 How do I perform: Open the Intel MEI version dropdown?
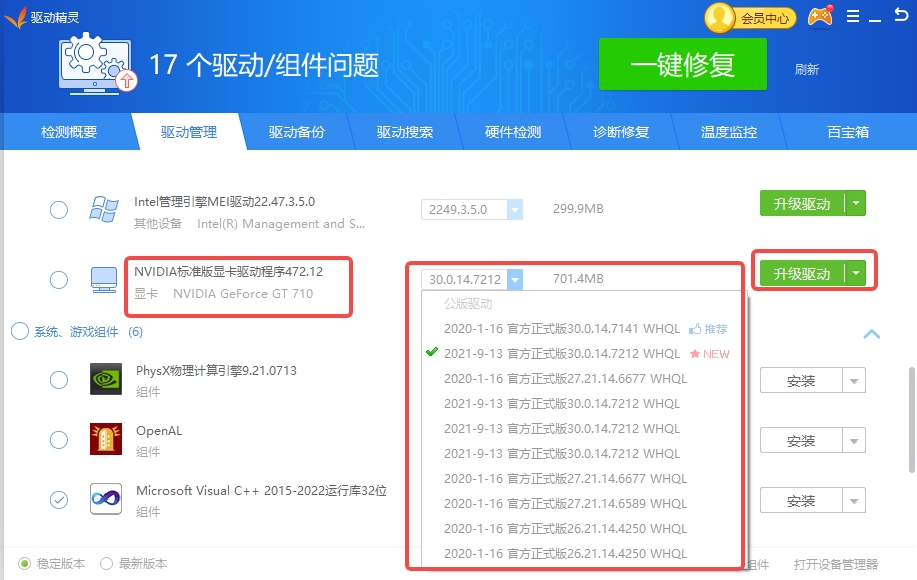pyautogui.click(x=515, y=210)
